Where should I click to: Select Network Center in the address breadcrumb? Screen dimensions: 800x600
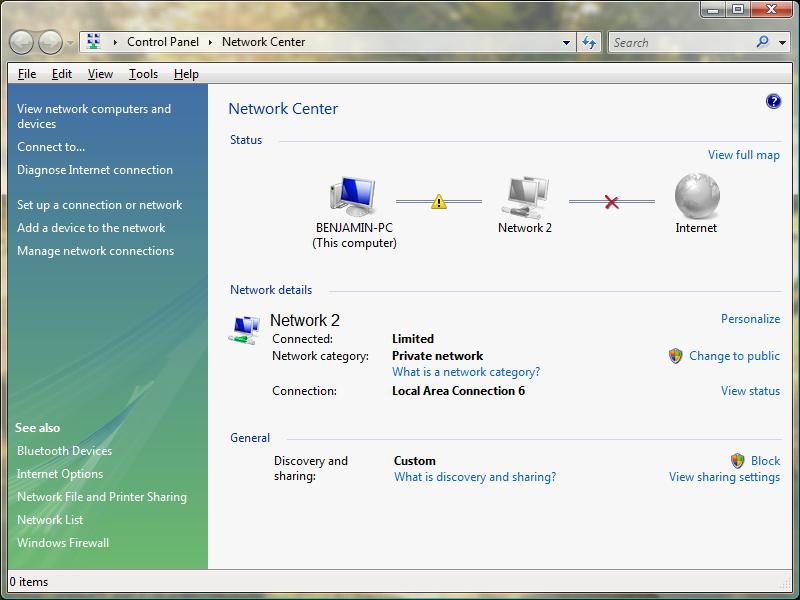263,42
